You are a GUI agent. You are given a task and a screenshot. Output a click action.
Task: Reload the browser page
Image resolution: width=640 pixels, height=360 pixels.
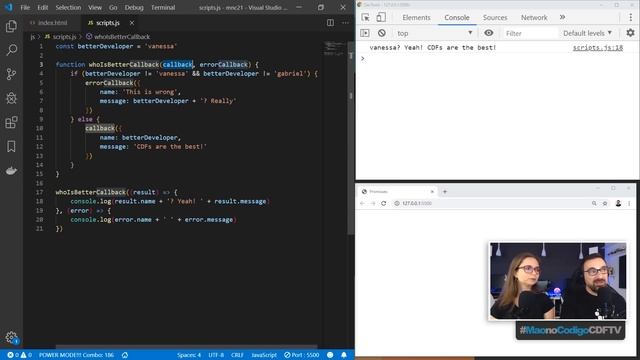pyautogui.click(x=384, y=203)
